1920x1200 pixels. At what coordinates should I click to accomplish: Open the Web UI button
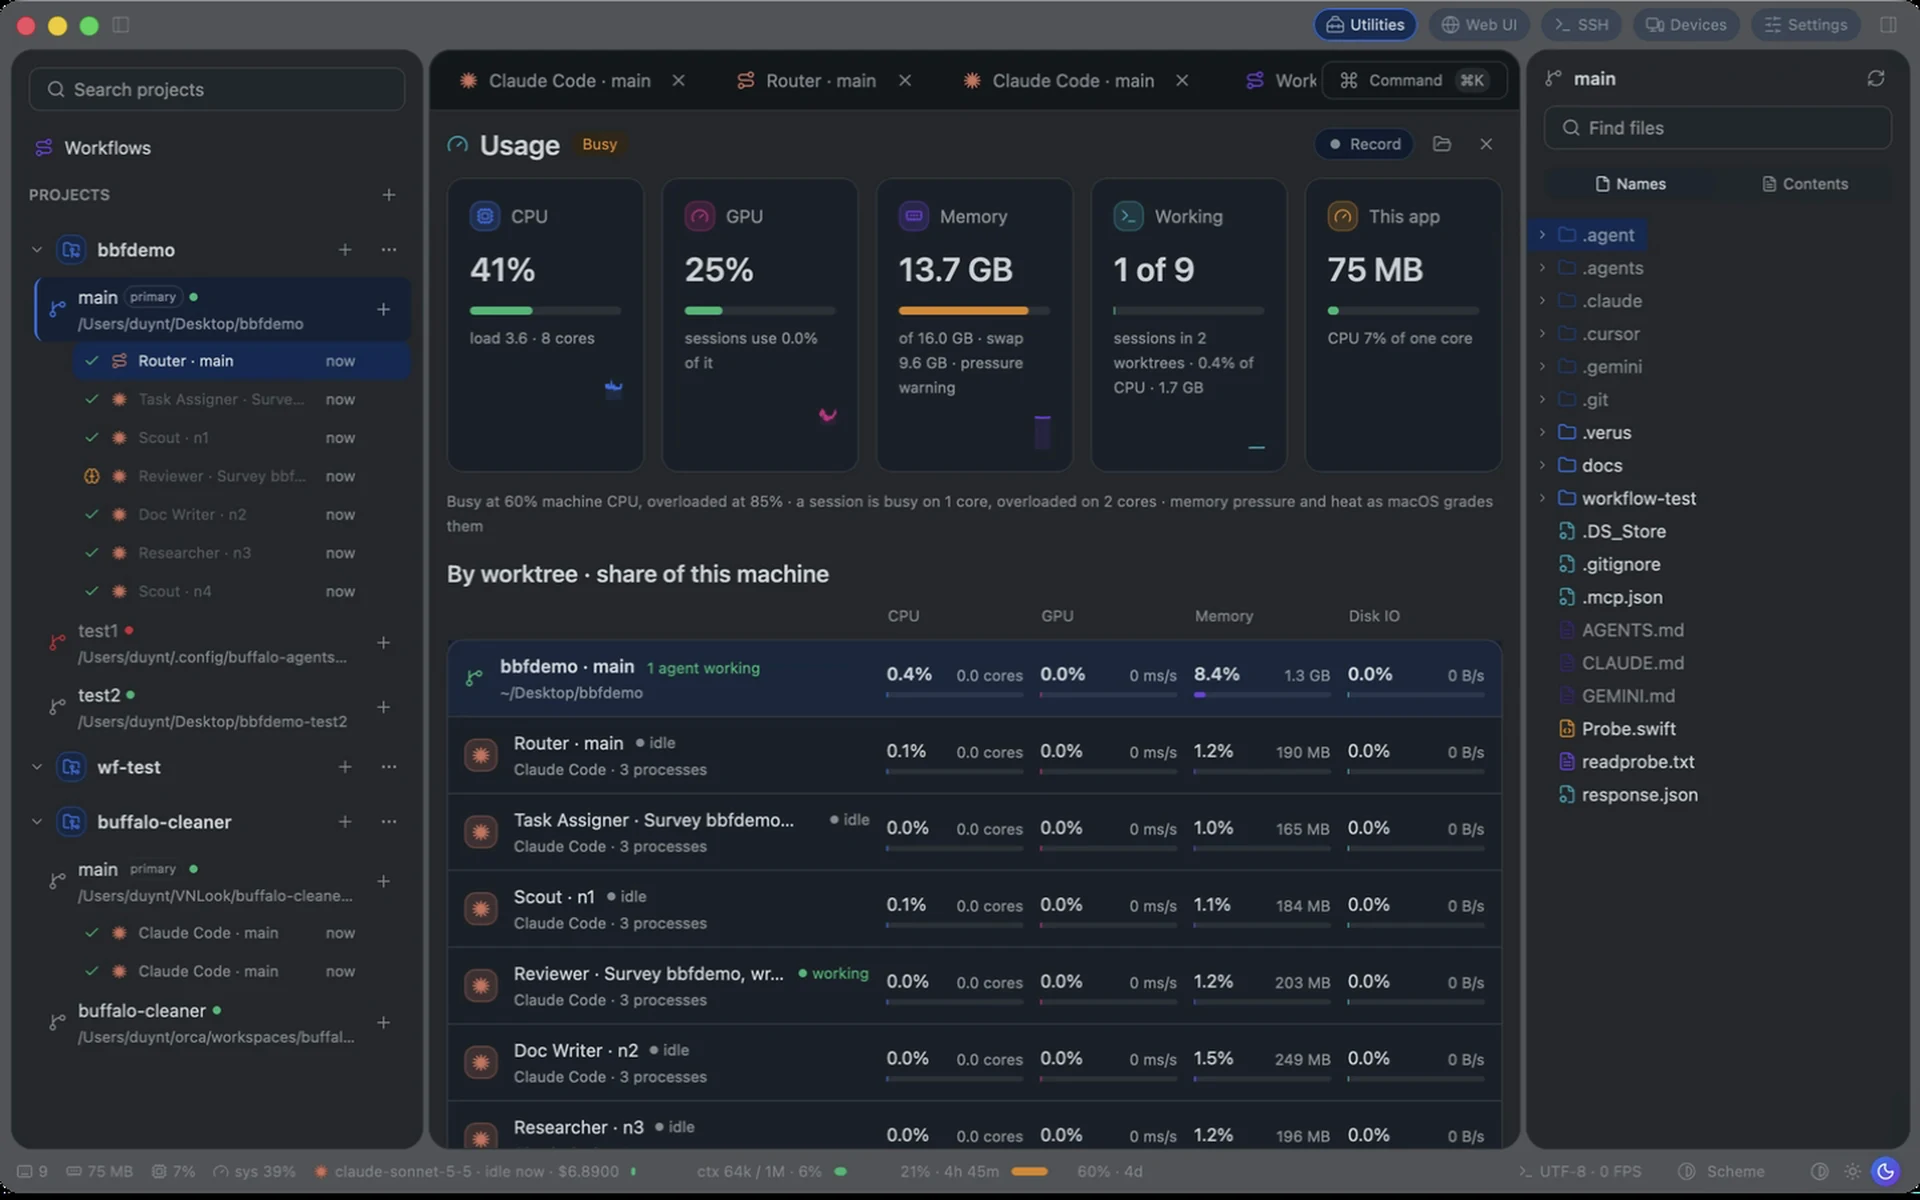1479,25
